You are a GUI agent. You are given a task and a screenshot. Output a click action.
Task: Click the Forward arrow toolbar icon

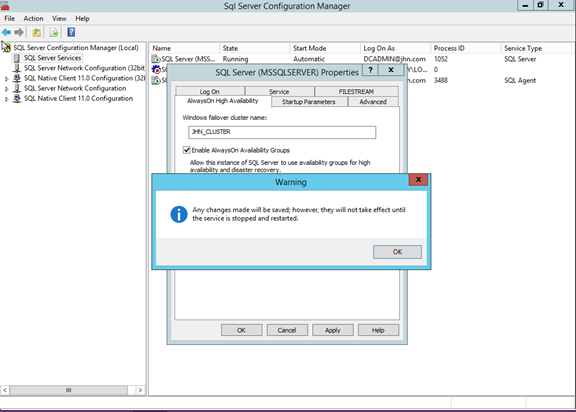[19, 32]
